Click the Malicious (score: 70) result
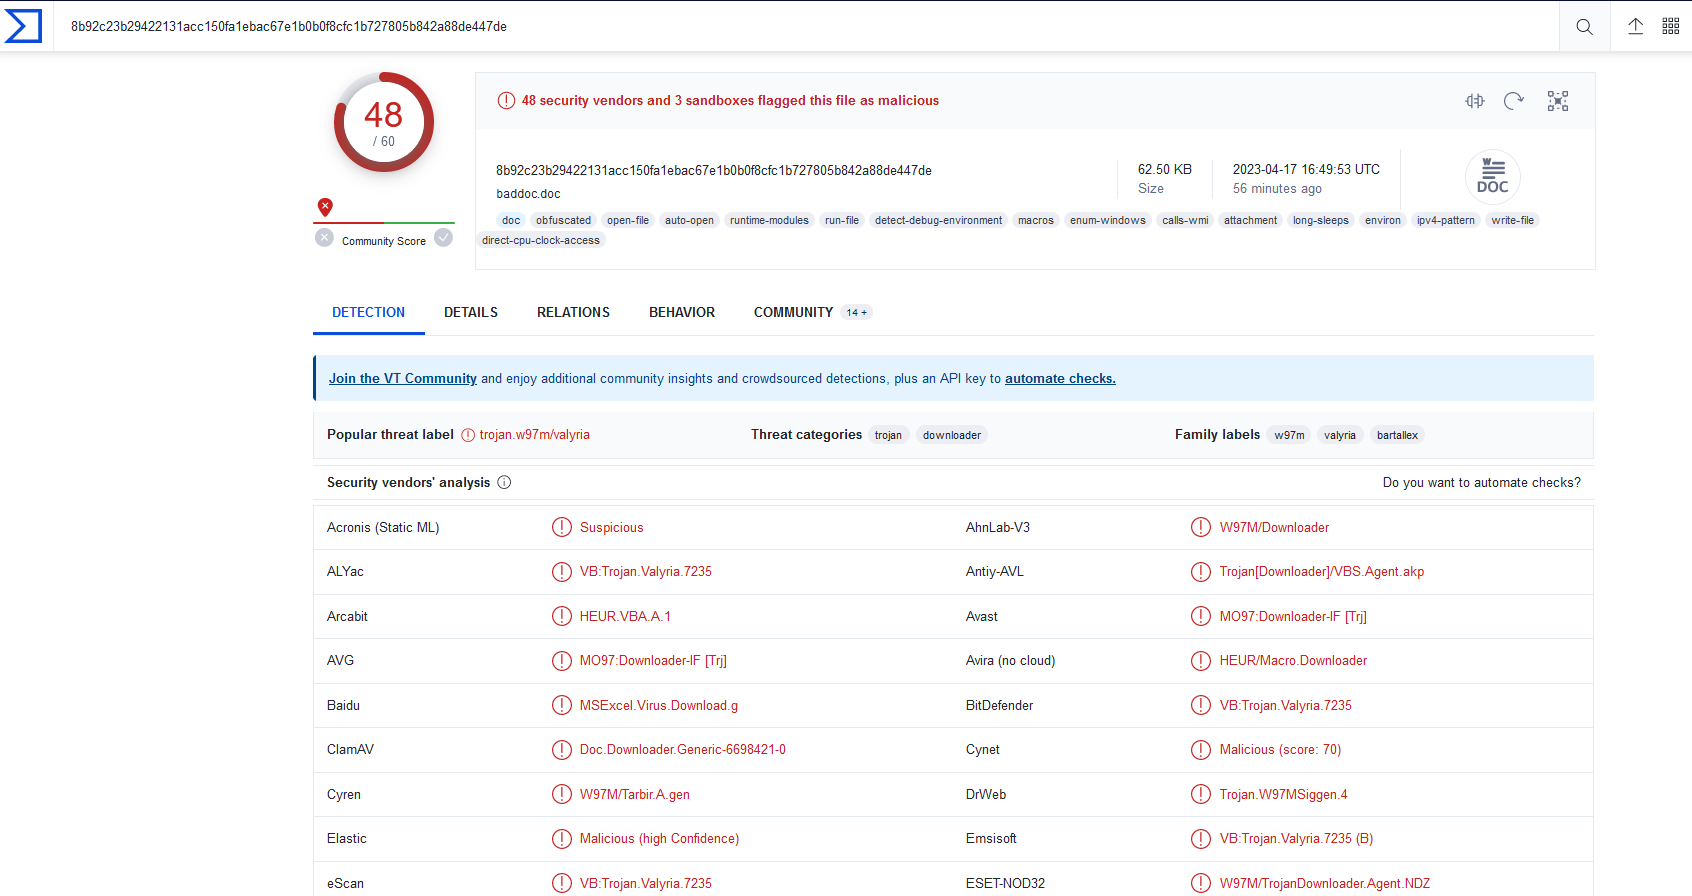The width and height of the screenshot is (1692, 896). coord(1280,750)
